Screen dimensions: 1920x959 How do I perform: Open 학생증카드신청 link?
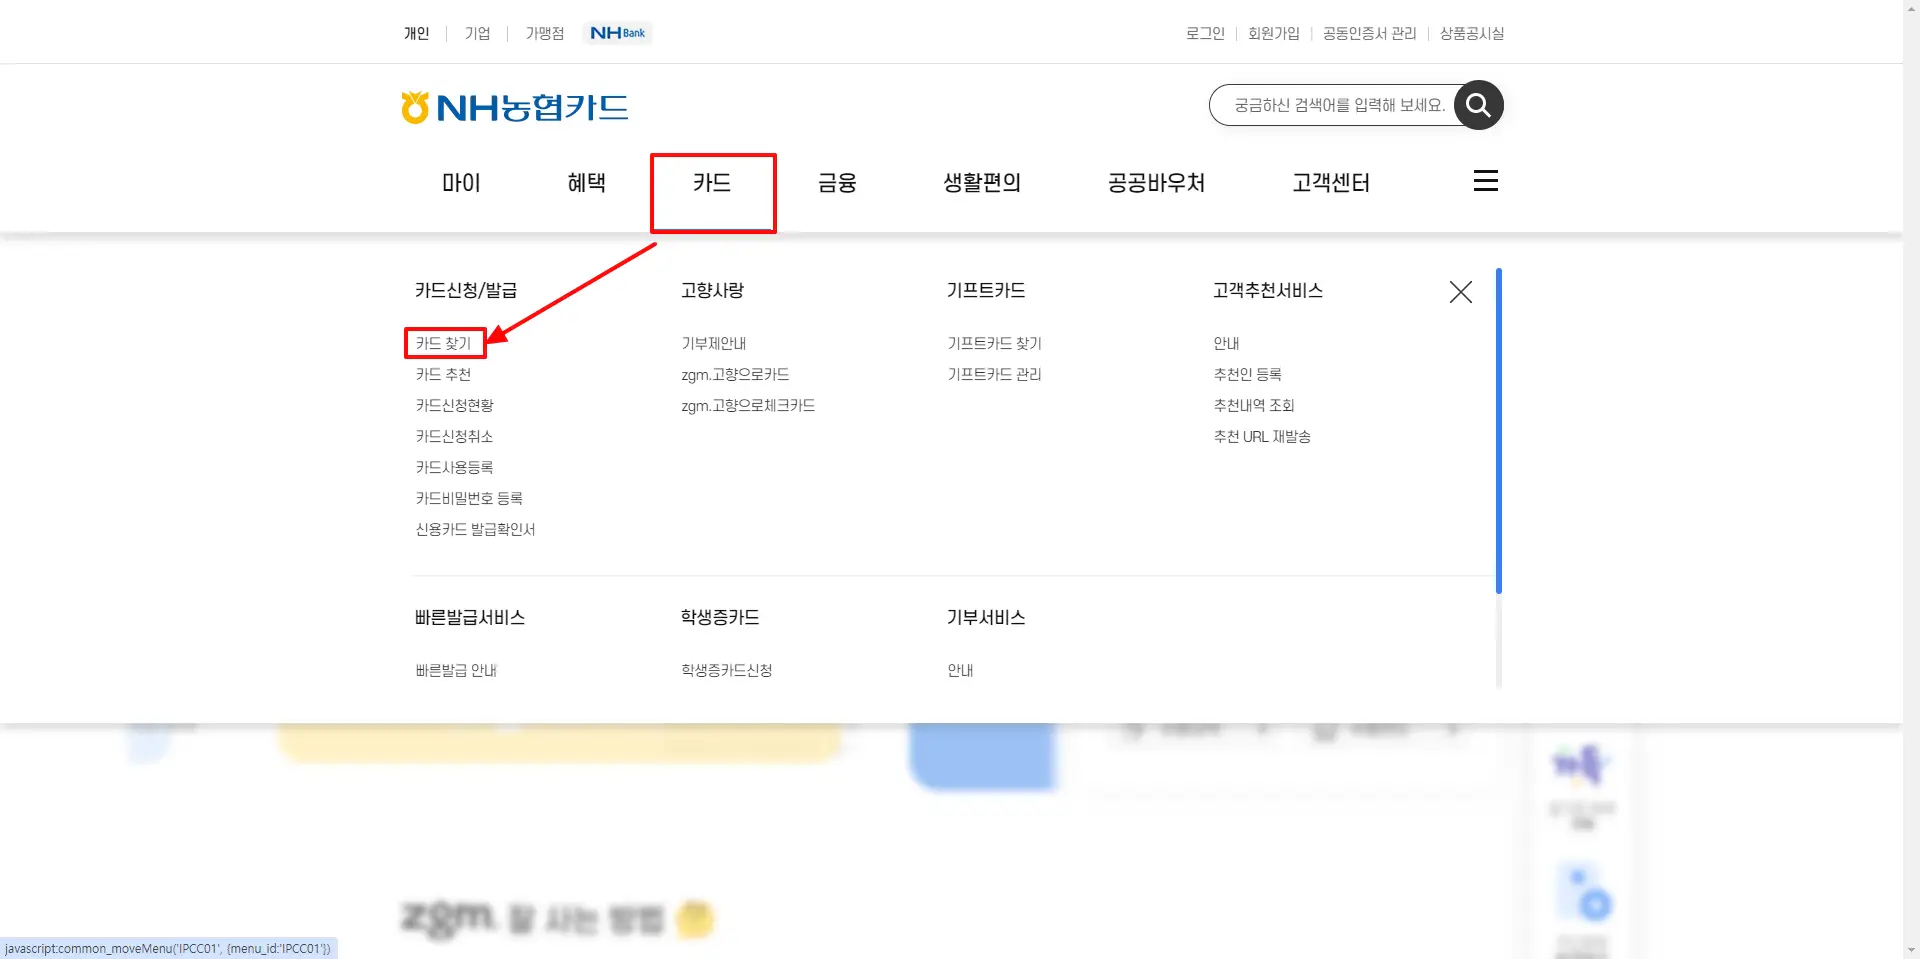727,670
